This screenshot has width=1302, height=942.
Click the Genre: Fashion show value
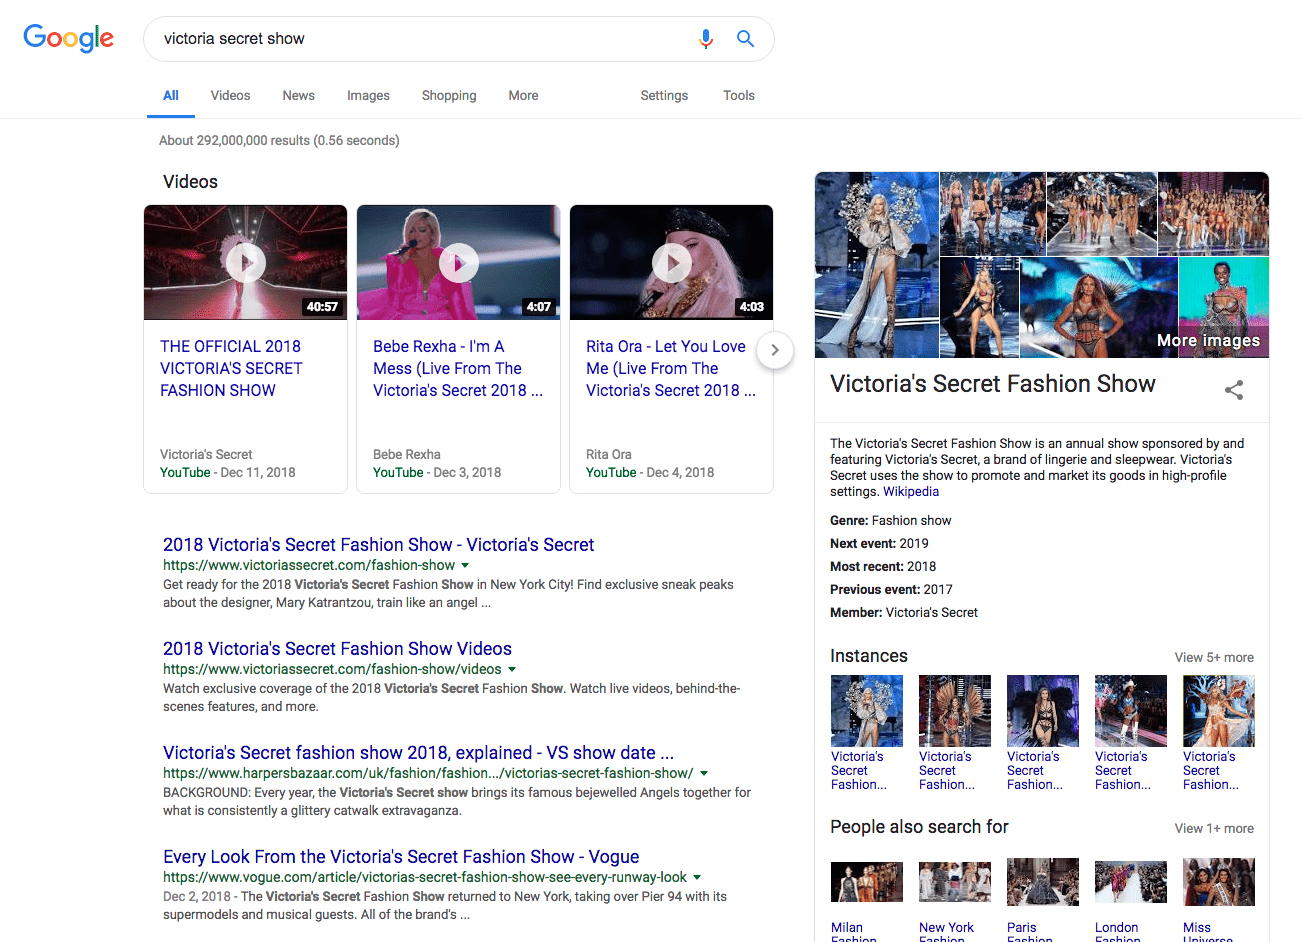pos(912,521)
